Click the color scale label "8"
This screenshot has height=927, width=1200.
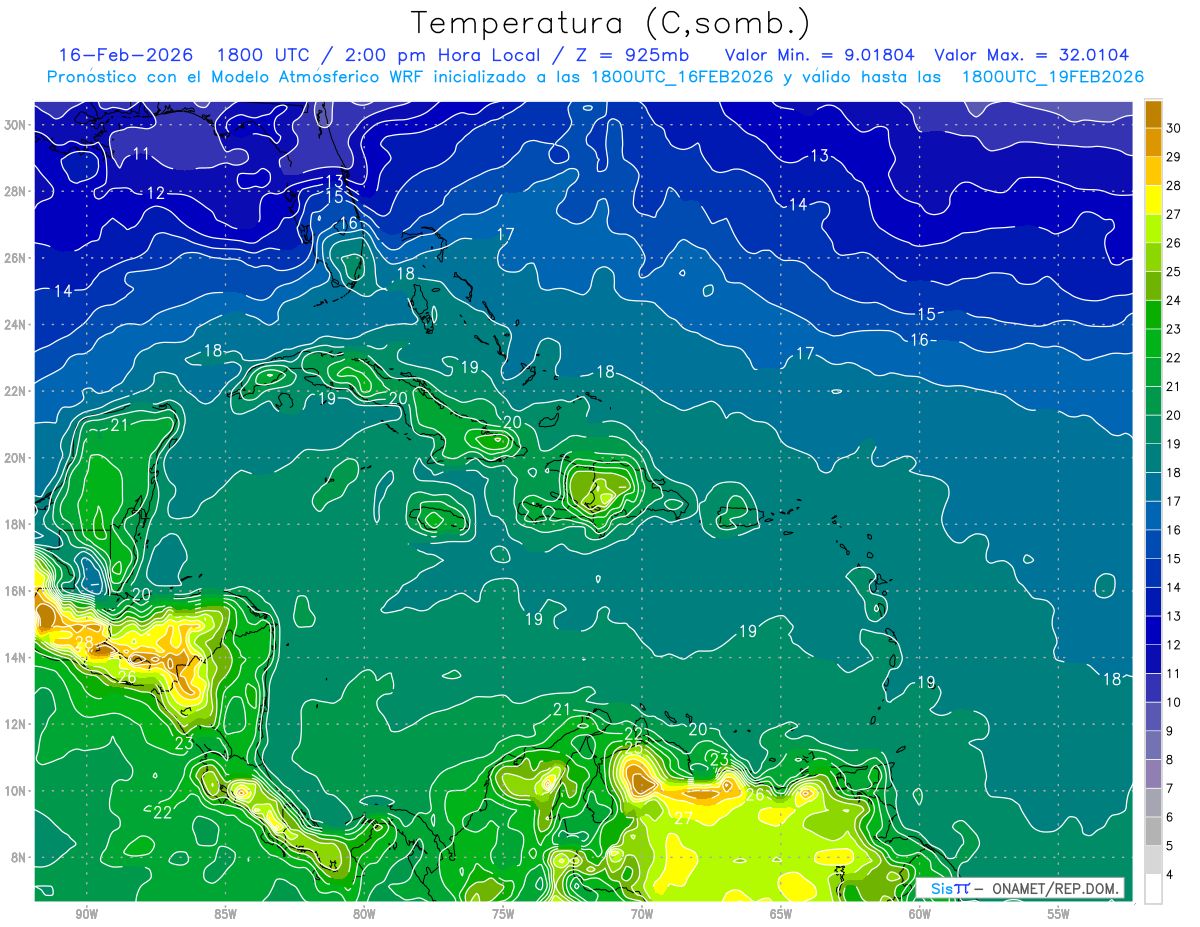click(x=1171, y=760)
